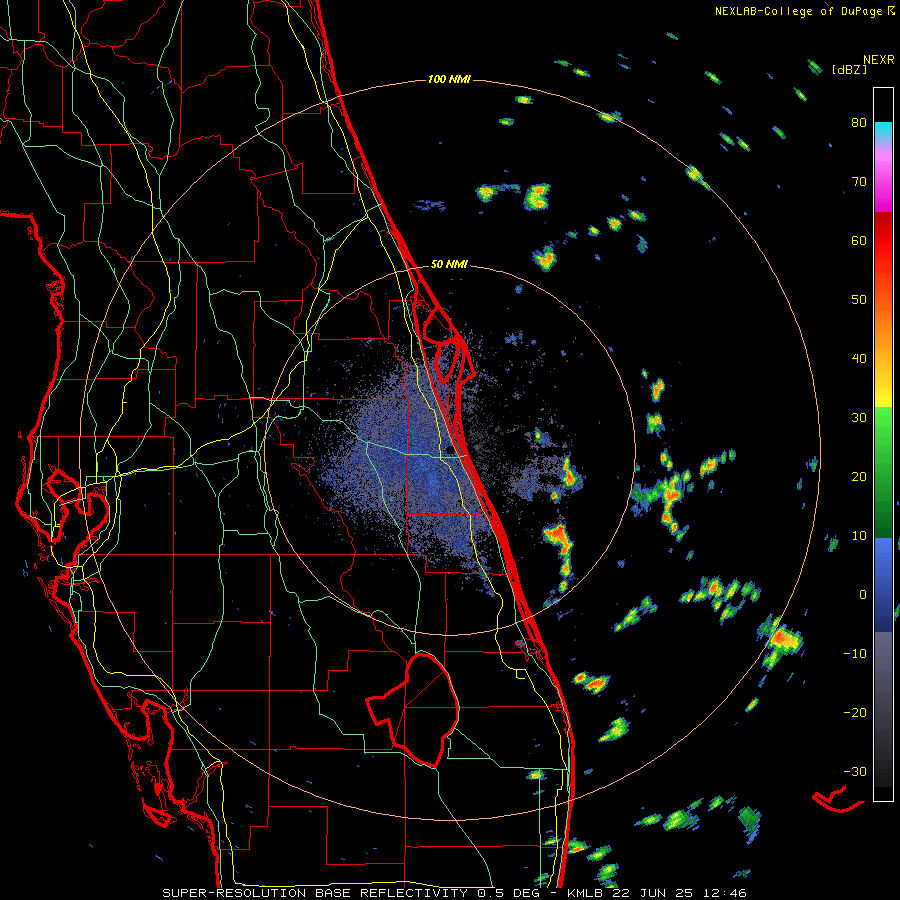This screenshot has height=900, width=900.
Task: Click the 30 value on the dBZ scale
Action: pos(859,417)
